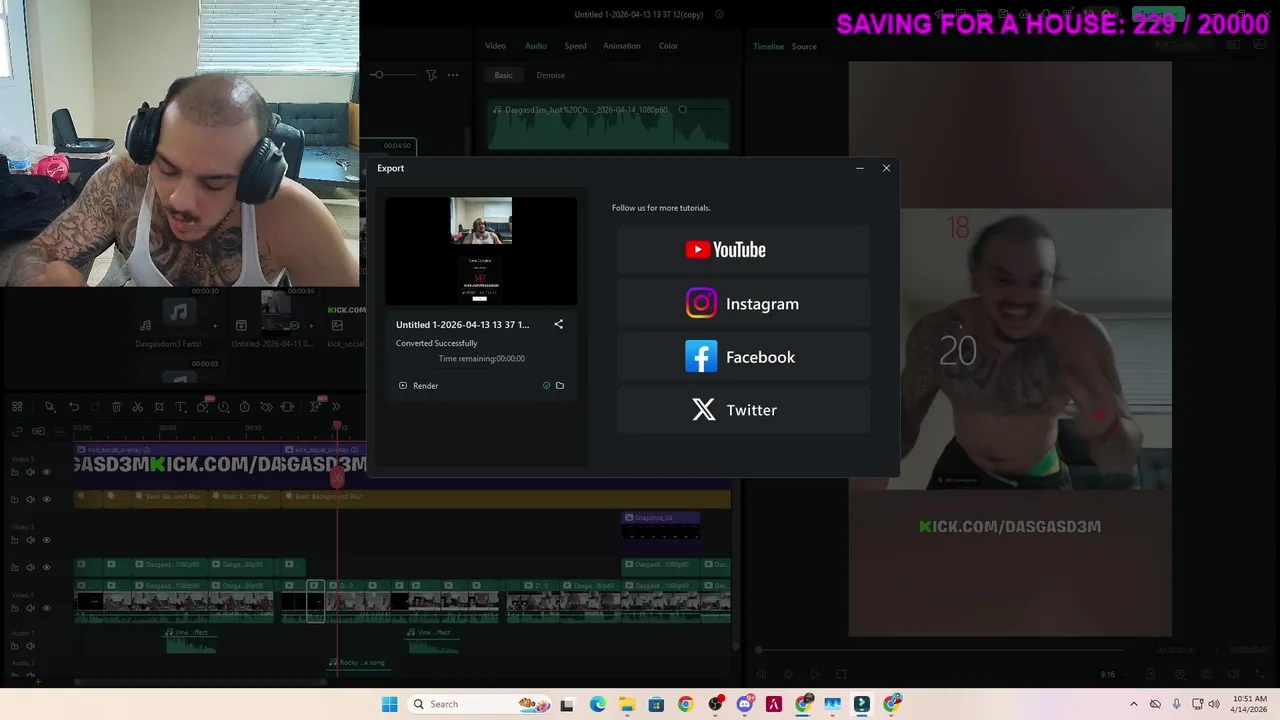Screen dimensions: 1280x720
Task: Close the Export dialog
Action: click(x=886, y=168)
